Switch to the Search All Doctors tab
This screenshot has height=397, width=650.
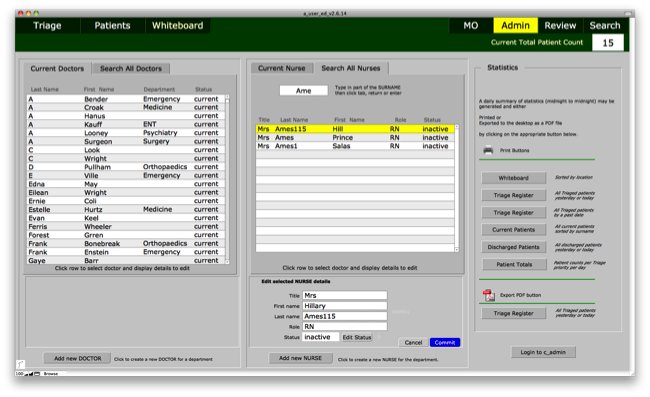point(131,69)
